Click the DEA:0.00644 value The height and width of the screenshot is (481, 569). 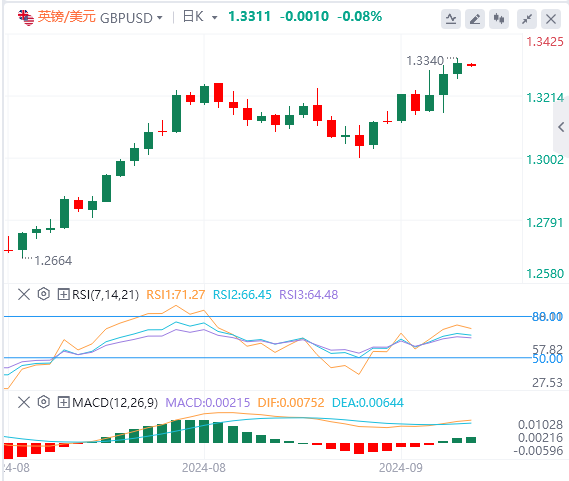tap(368, 403)
